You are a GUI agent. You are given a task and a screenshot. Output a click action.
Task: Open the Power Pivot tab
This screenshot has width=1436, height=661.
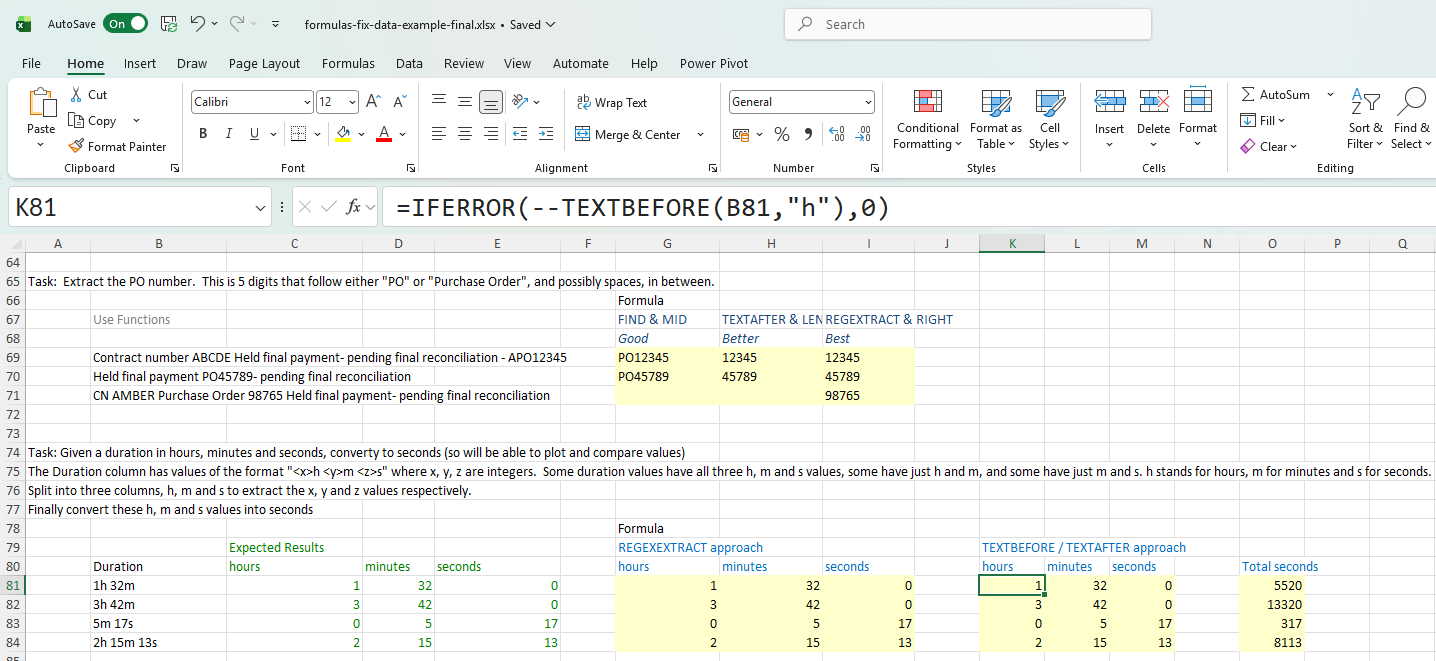713,63
